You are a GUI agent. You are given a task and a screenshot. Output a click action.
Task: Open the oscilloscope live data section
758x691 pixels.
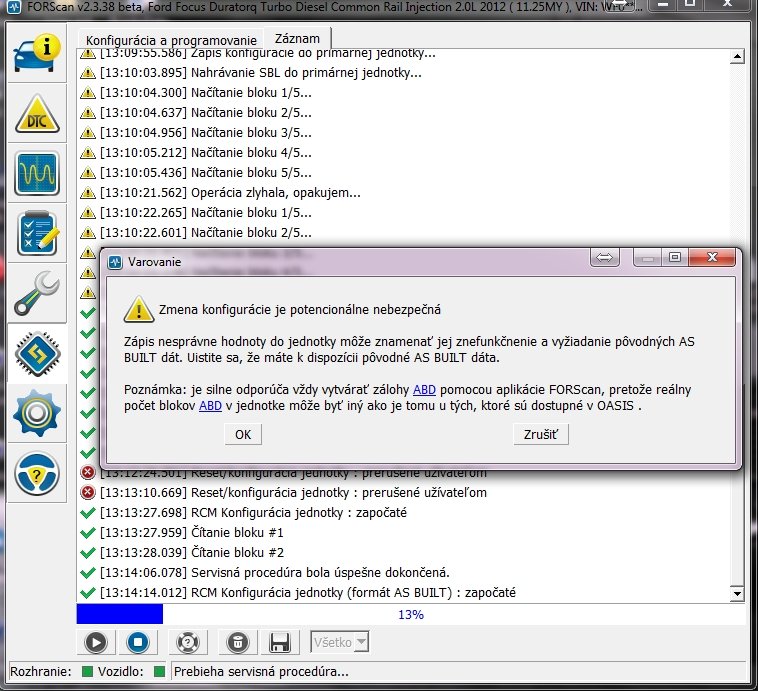tap(38, 173)
